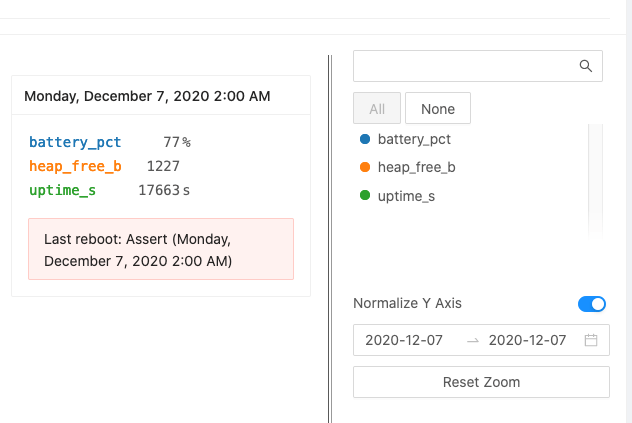Click the legend list scrollbar

click(596, 180)
